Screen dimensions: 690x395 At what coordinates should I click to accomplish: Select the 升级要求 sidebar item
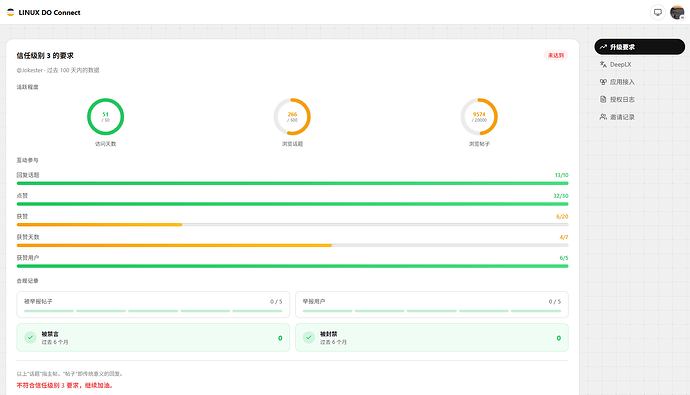639,47
